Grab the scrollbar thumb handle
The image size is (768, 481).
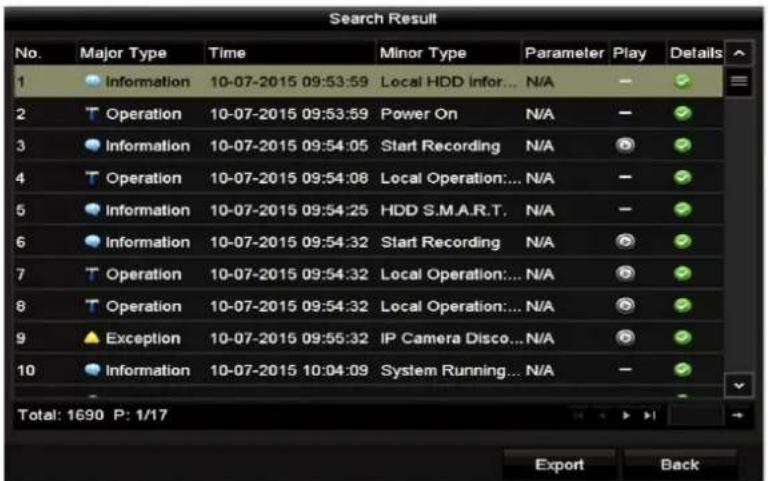coord(739,81)
